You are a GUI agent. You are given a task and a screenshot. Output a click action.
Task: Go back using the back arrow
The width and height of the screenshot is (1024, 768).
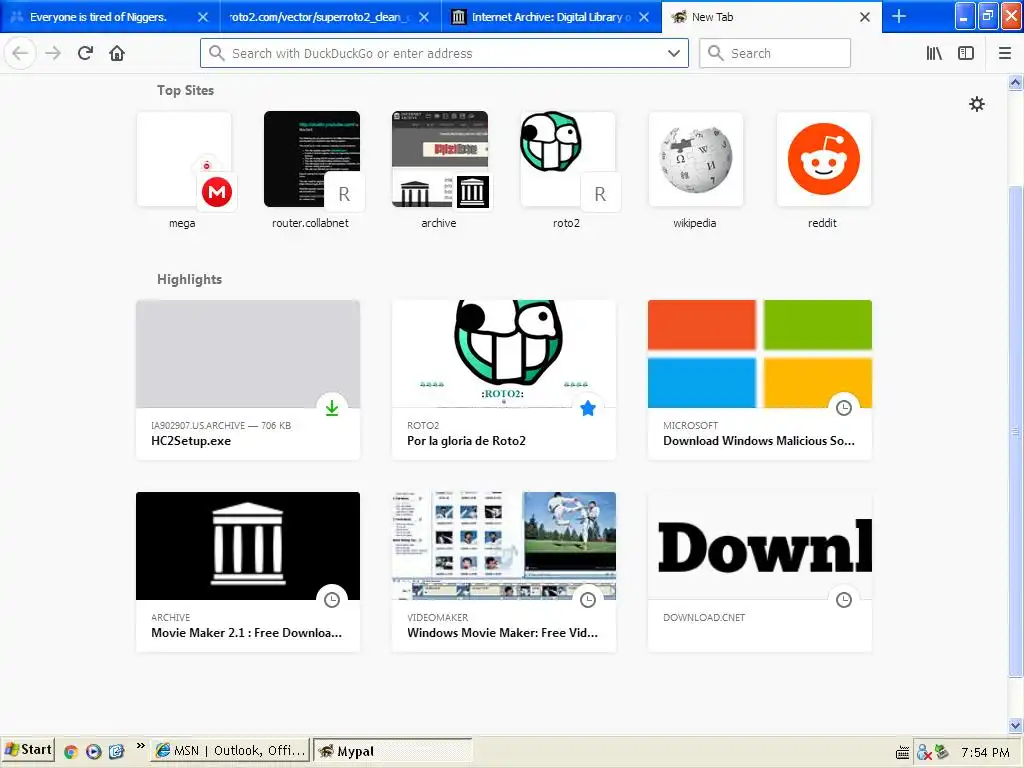[x=20, y=53]
